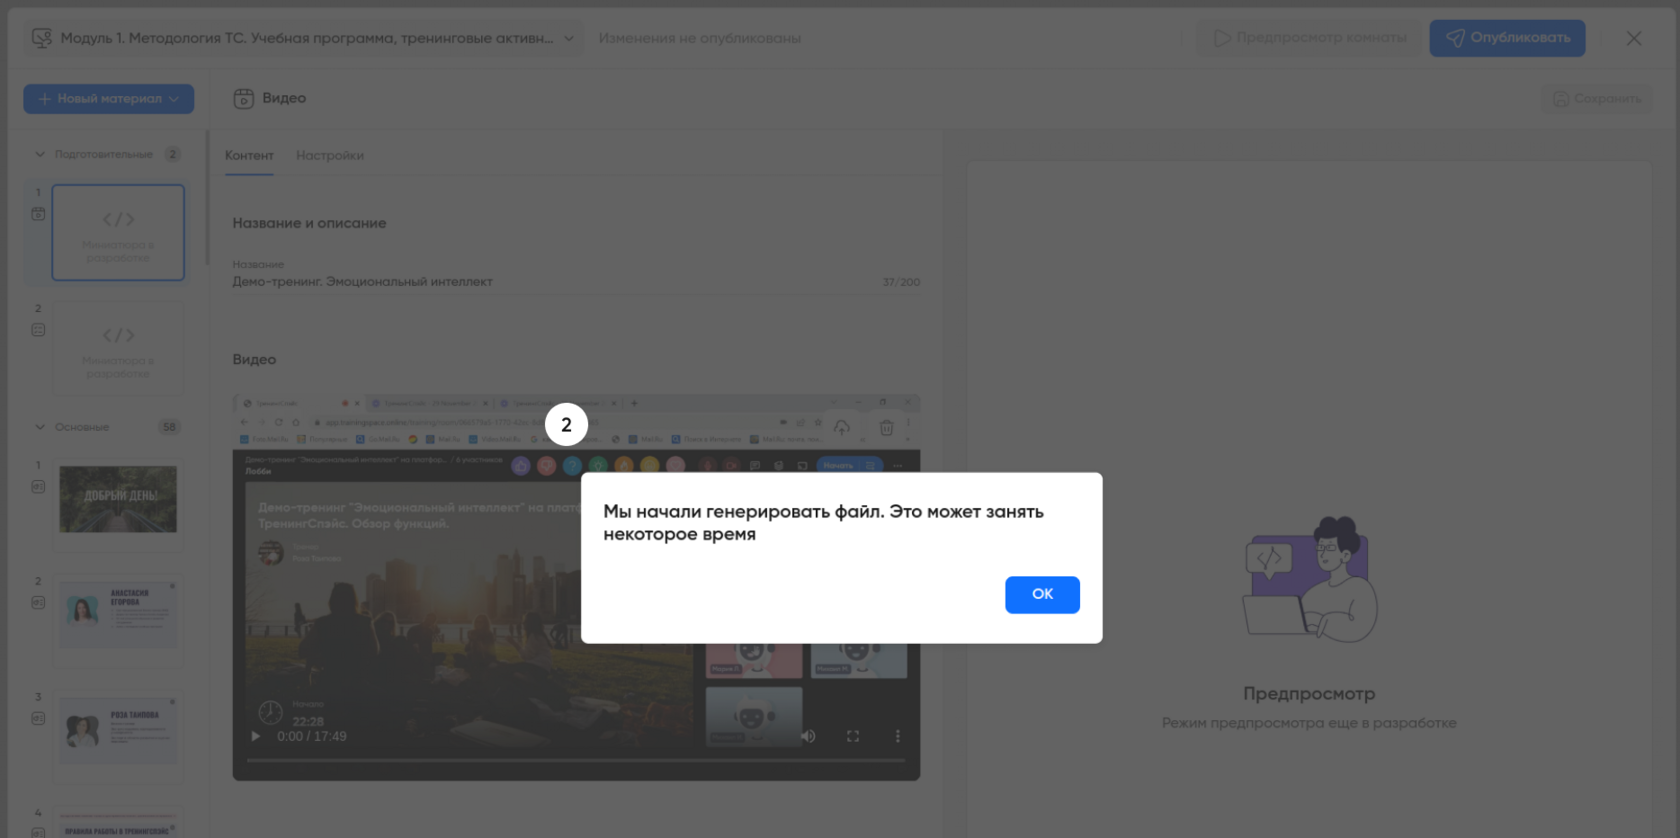Viewport: 1680px width, 838px height.
Task: Collapse the Основные section
Action: point(40,427)
